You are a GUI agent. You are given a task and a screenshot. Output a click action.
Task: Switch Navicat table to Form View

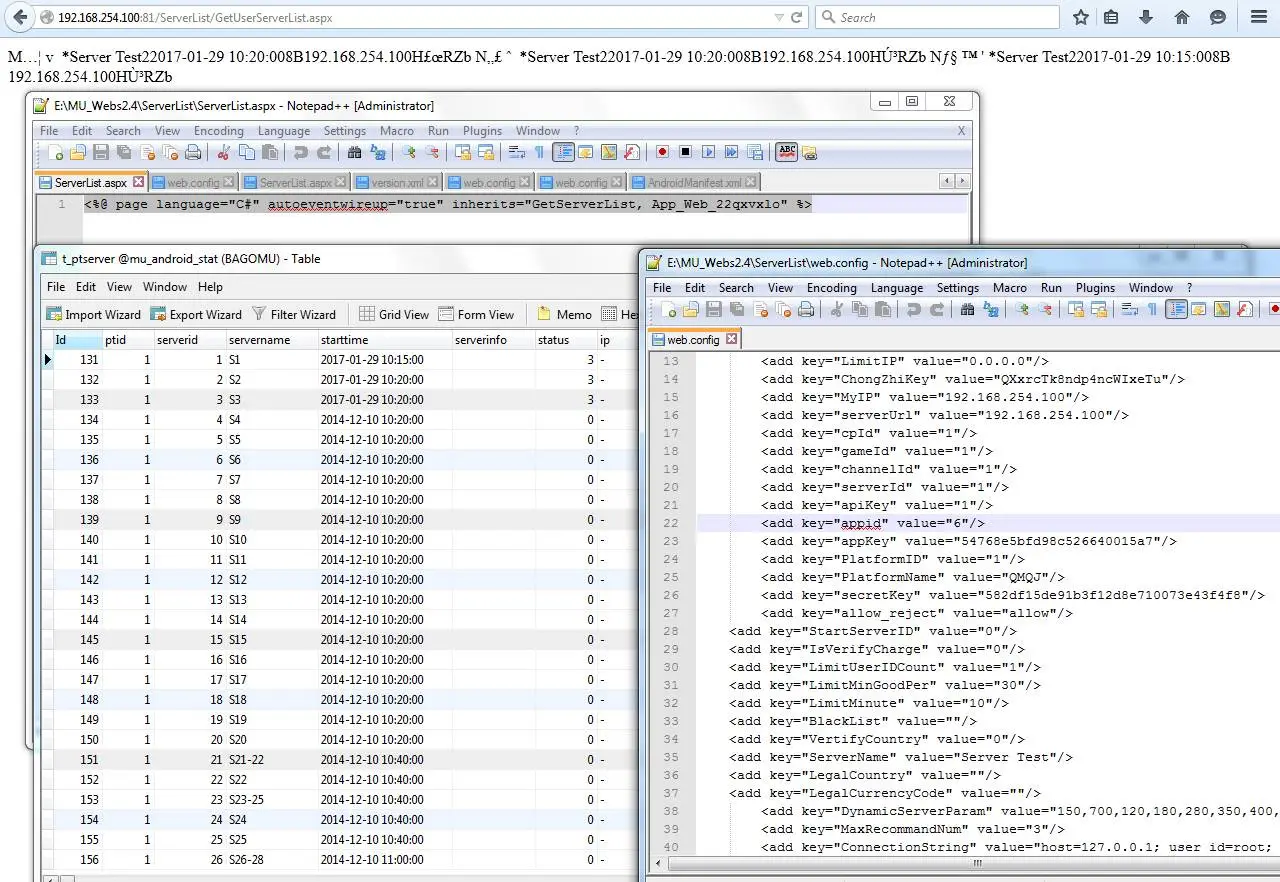475,314
